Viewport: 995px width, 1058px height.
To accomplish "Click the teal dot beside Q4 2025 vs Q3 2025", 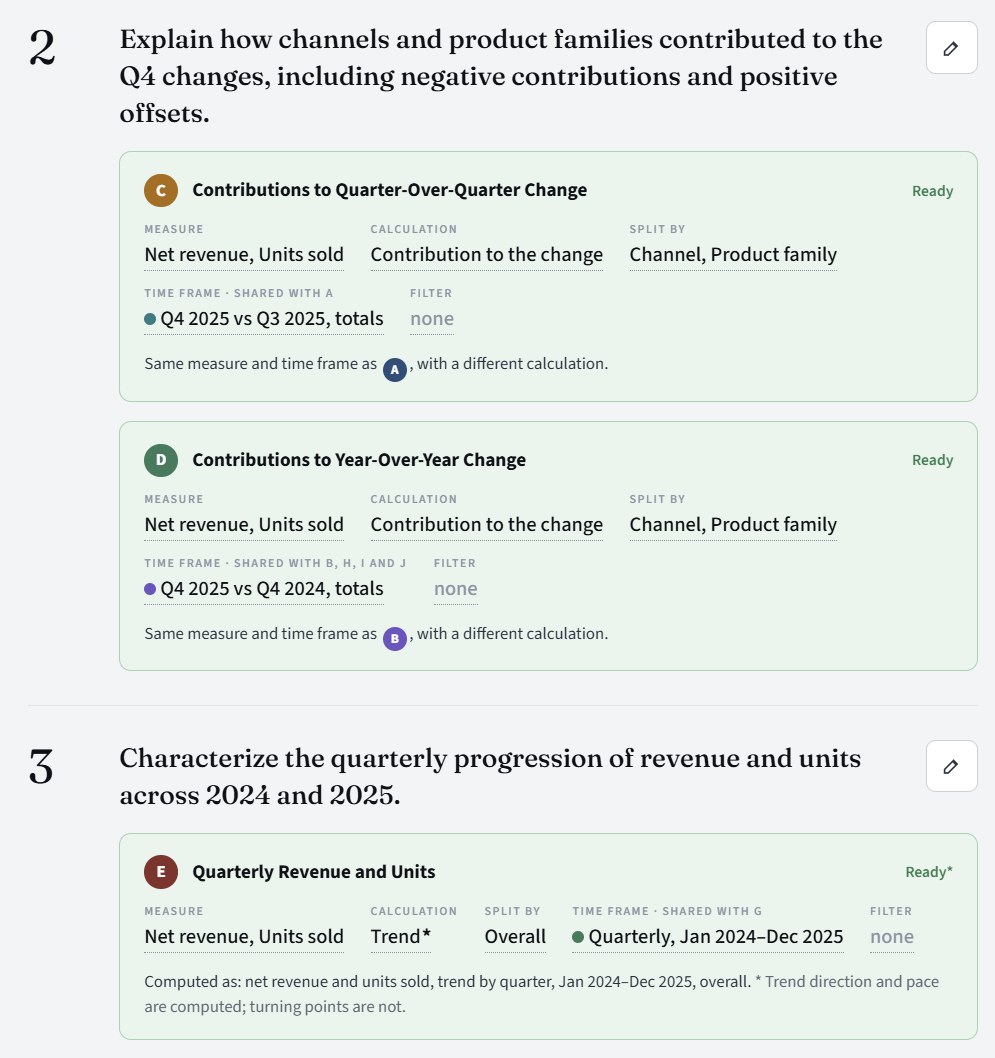I will 150,319.
